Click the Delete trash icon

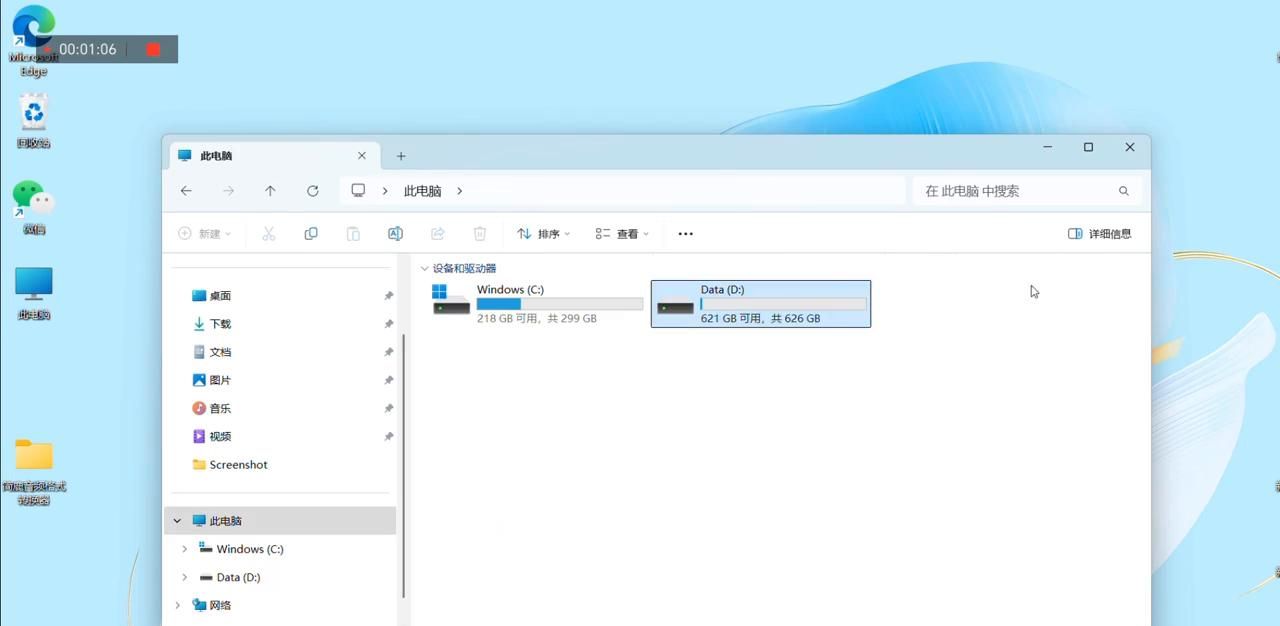pyautogui.click(x=480, y=234)
